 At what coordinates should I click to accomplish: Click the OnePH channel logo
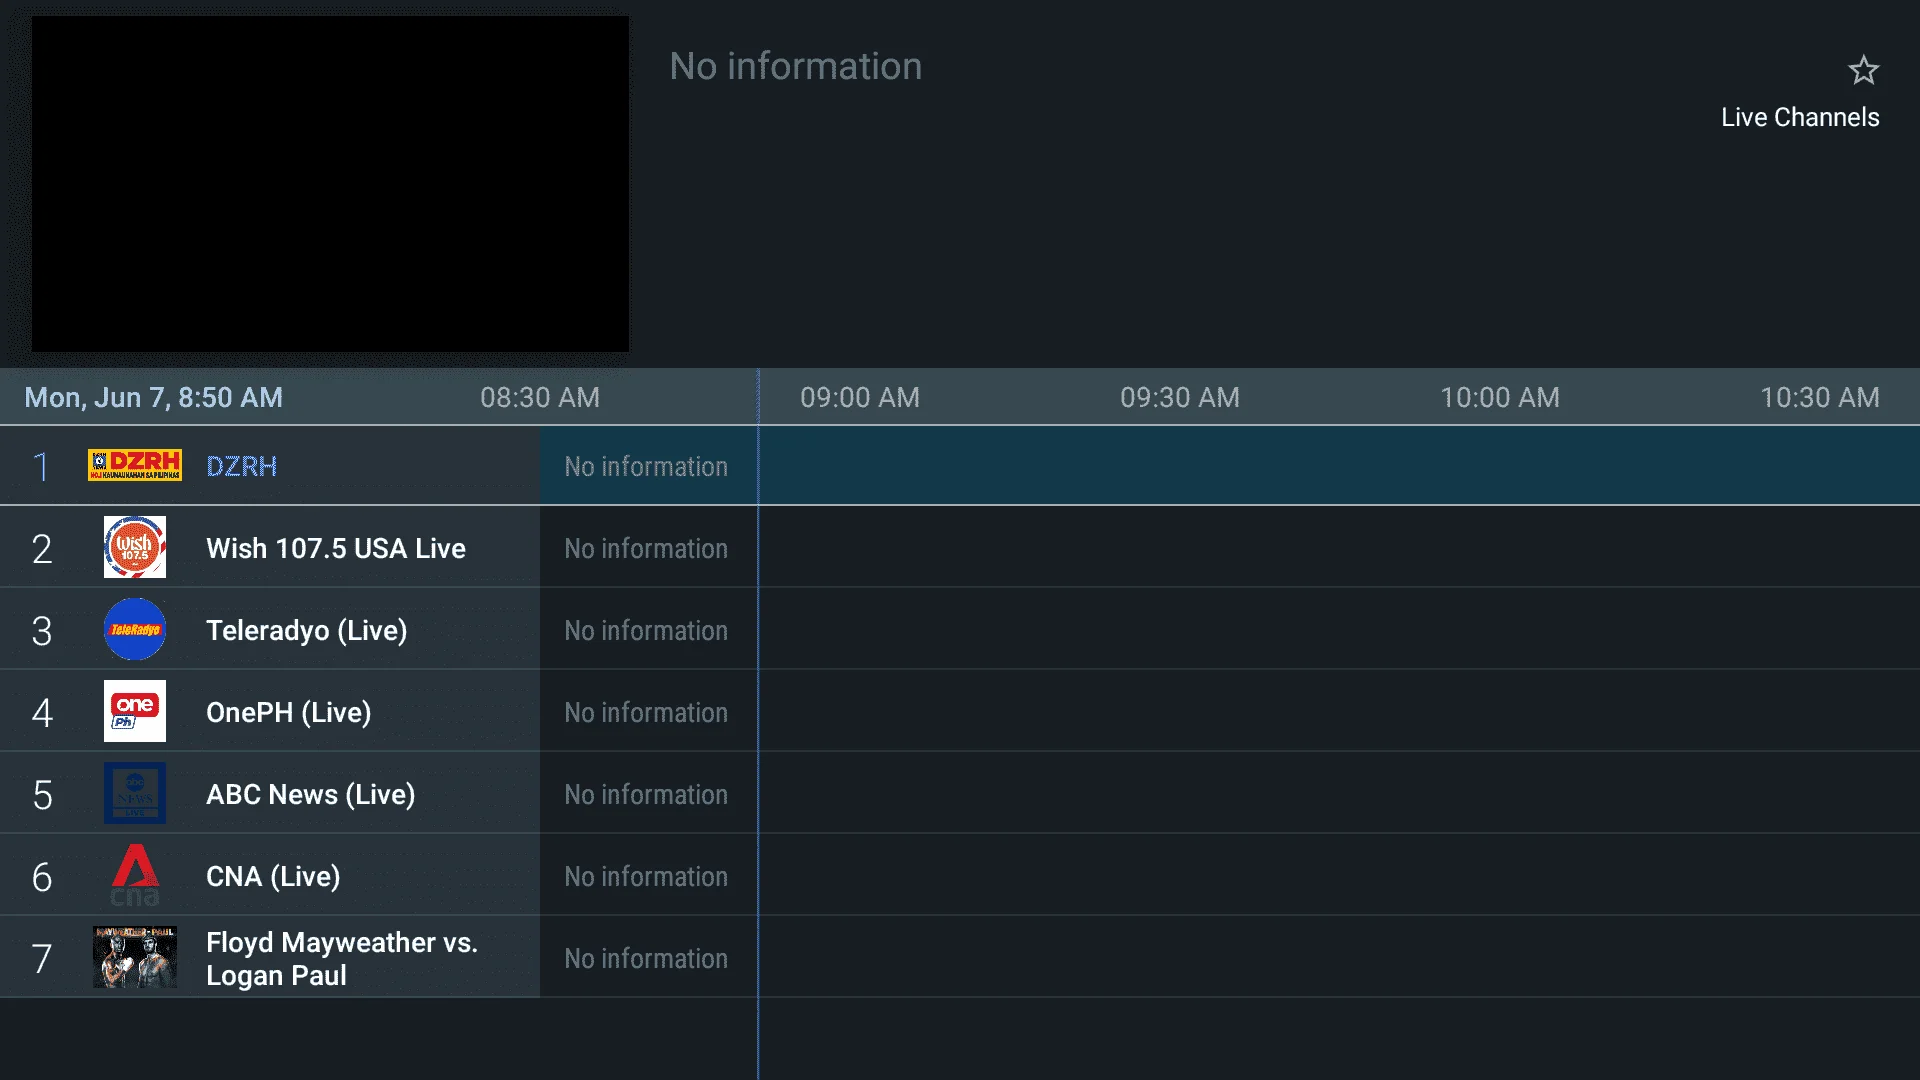135,711
